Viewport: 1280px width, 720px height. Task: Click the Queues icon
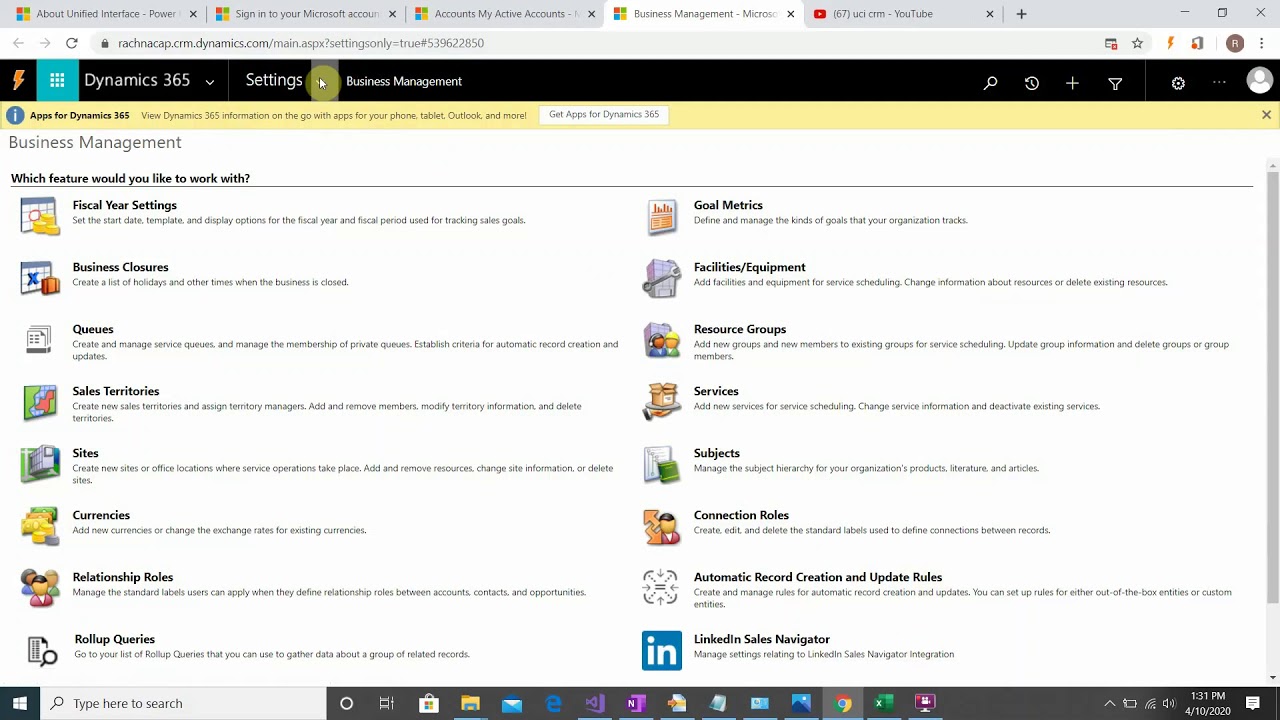point(38,340)
